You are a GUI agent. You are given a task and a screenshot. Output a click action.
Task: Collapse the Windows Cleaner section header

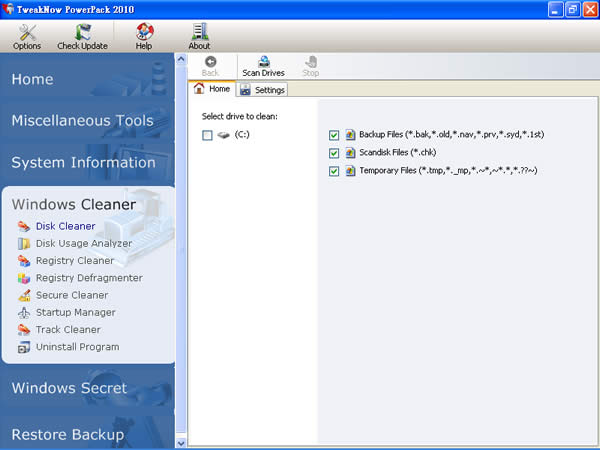pos(73,204)
